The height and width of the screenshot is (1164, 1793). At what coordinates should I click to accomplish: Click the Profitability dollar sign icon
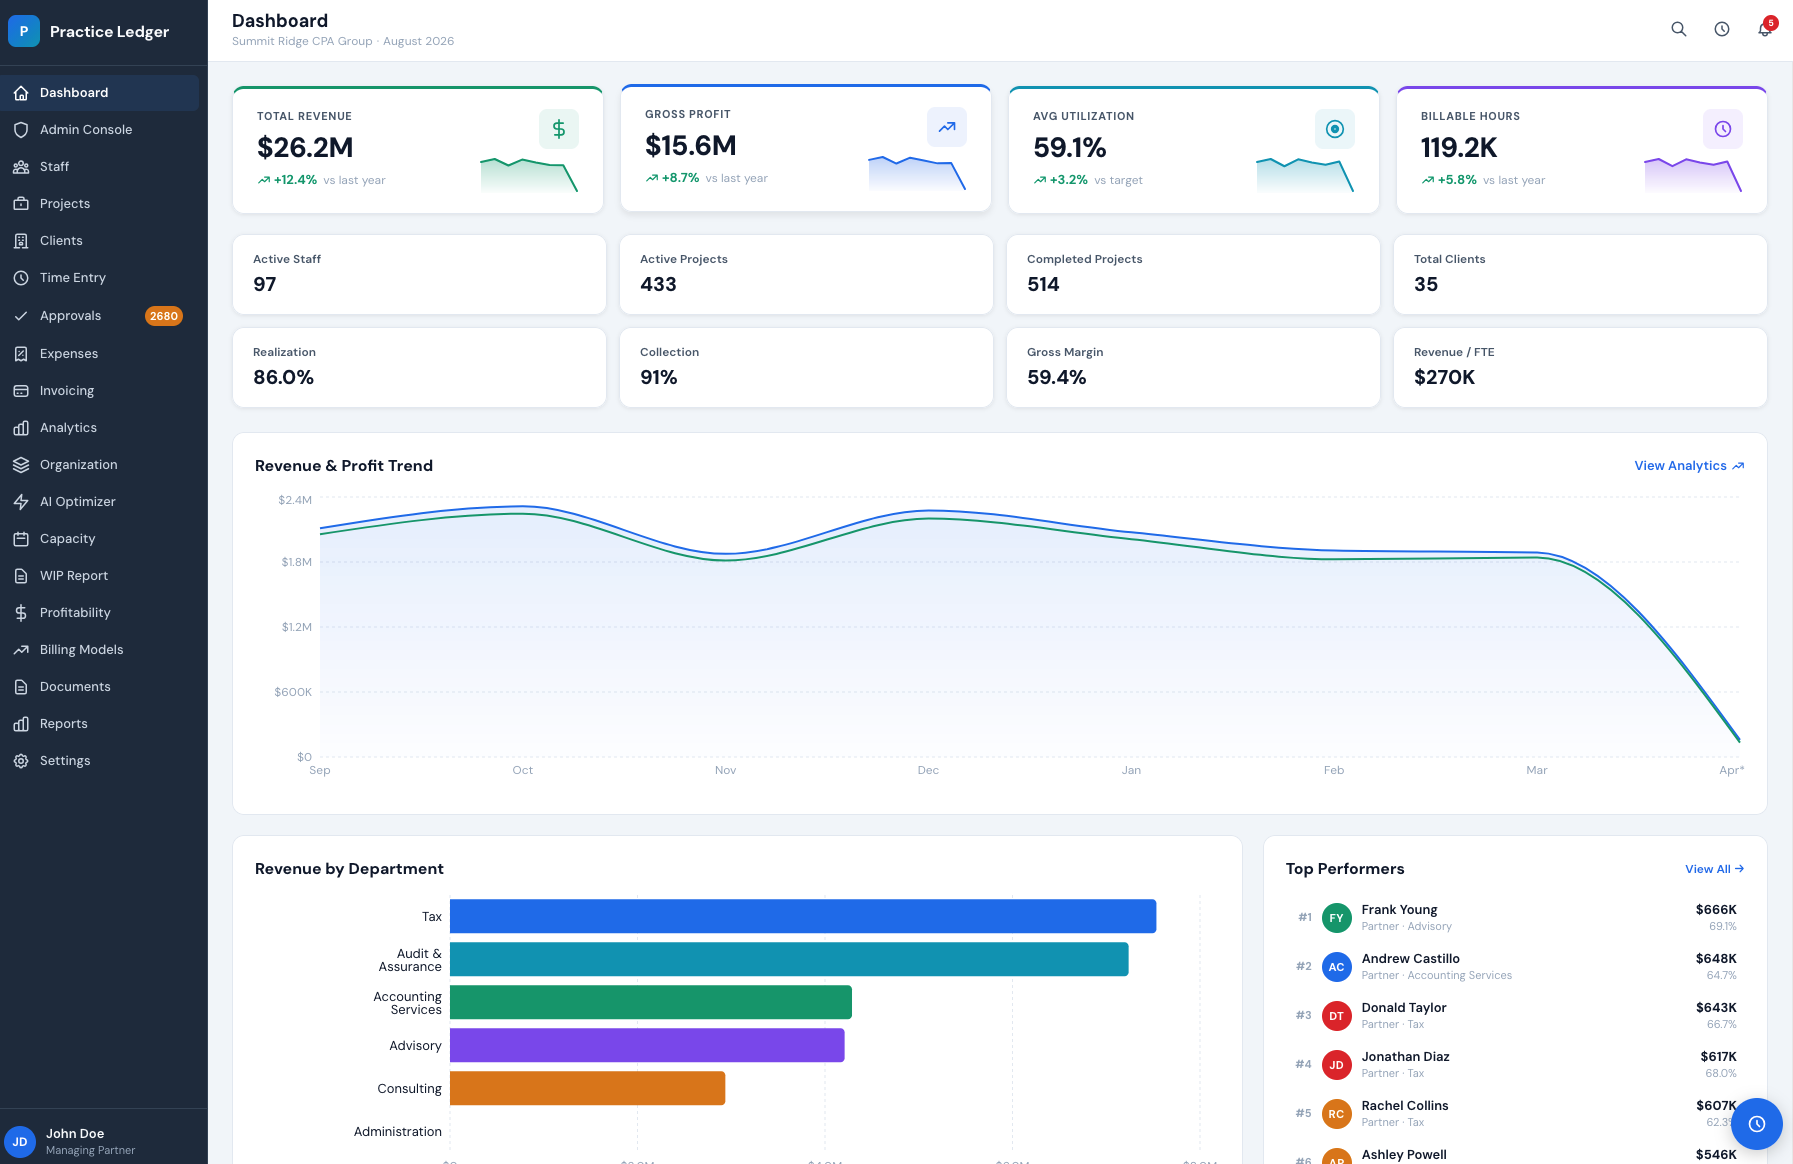pos(21,613)
